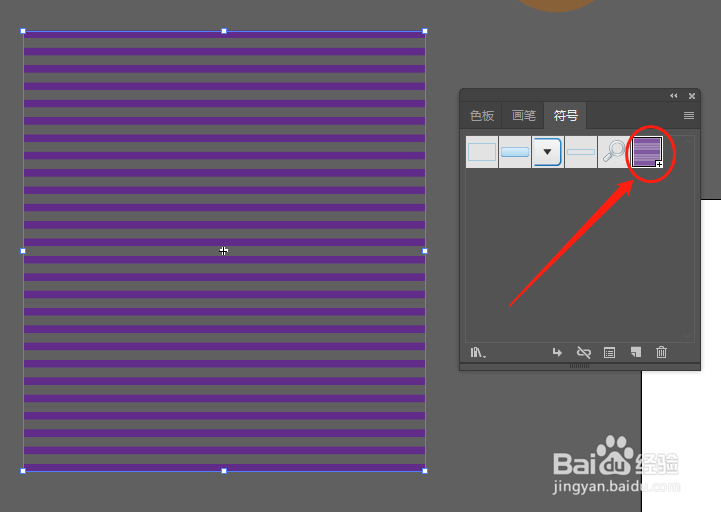The width and height of the screenshot is (721, 512).
Task: Click the bottom-left selection handle
Action: coord(23,471)
